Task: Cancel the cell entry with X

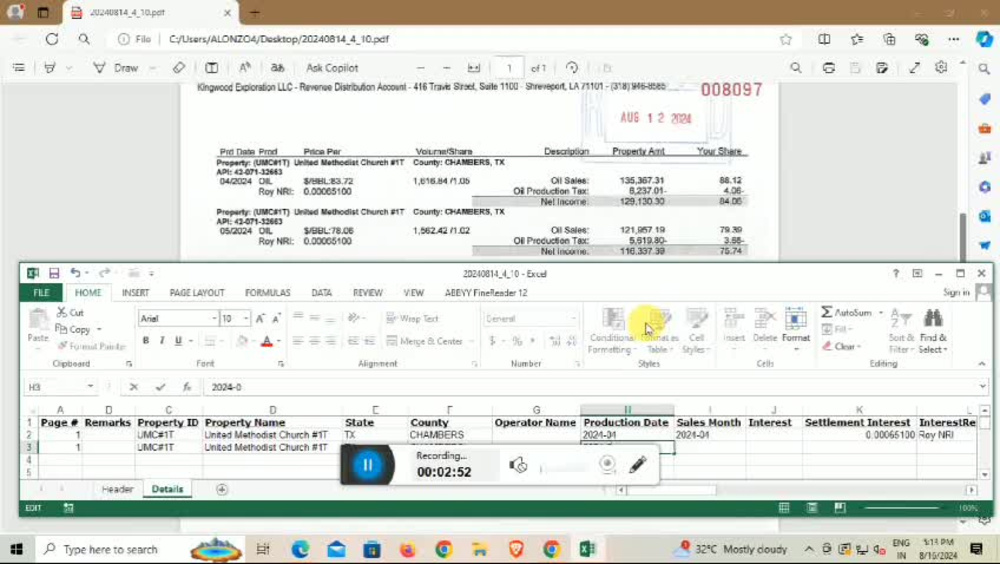Action: click(133, 387)
